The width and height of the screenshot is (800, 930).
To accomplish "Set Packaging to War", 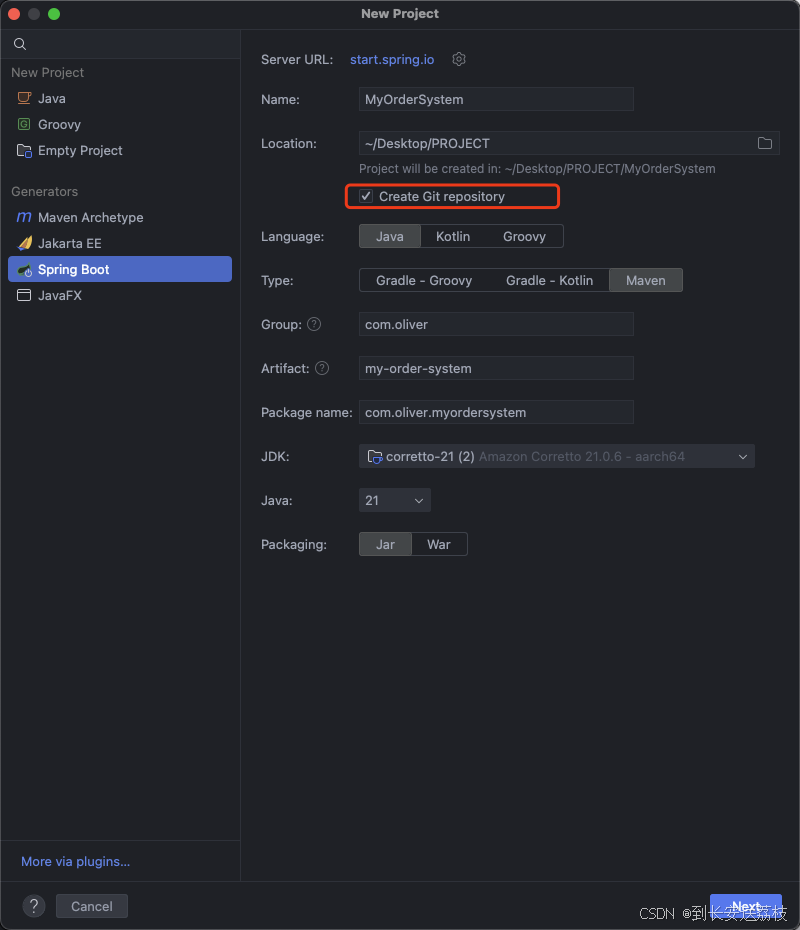I will (439, 544).
